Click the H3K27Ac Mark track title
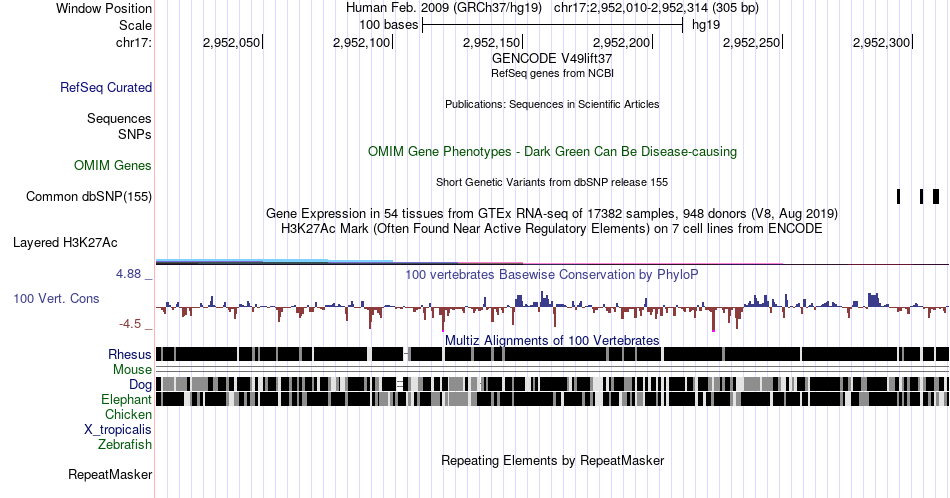 (552, 228)
